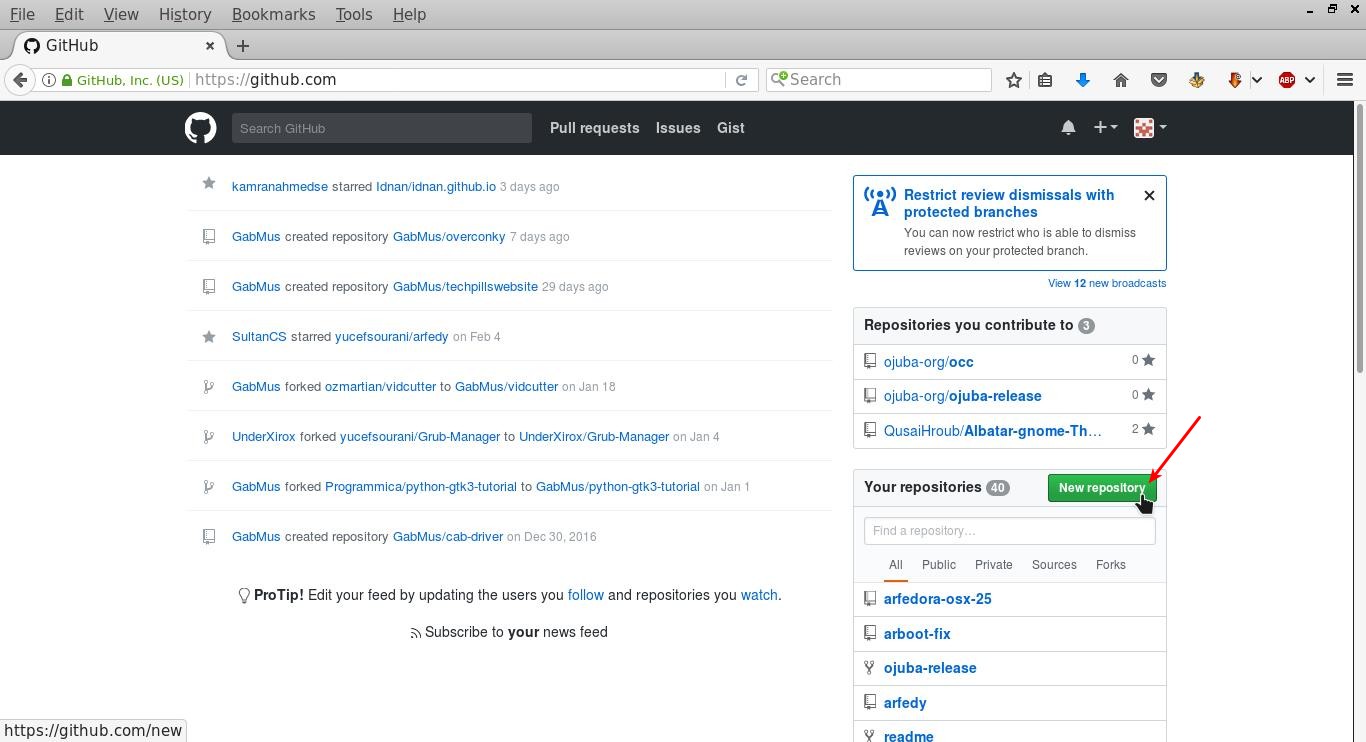The image size is (1366, 742).
Task: Open GabMus/cab-driver repository link
Action: pyautogui.click(x=448, y=537)
